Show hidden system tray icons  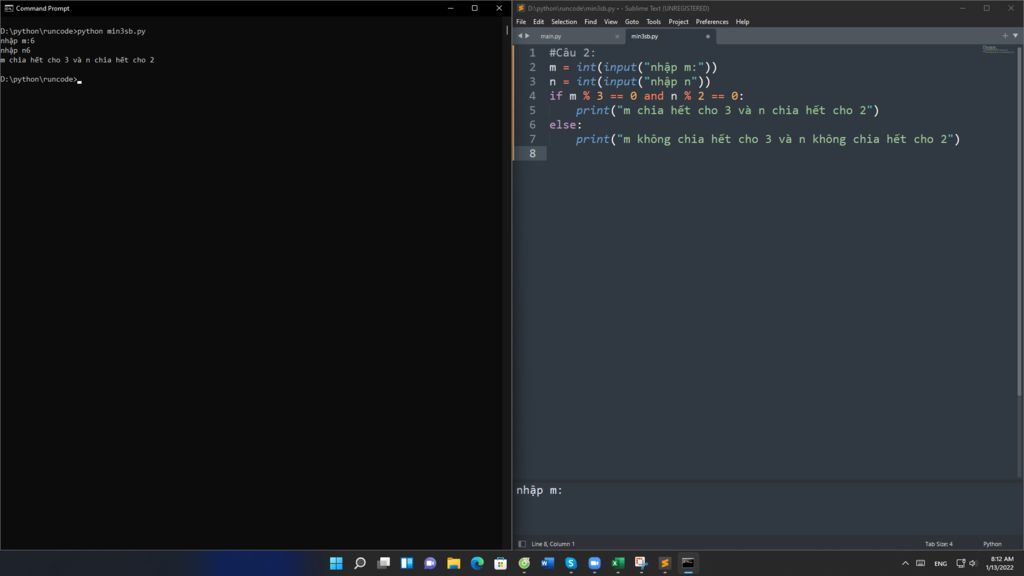point(905,563)
